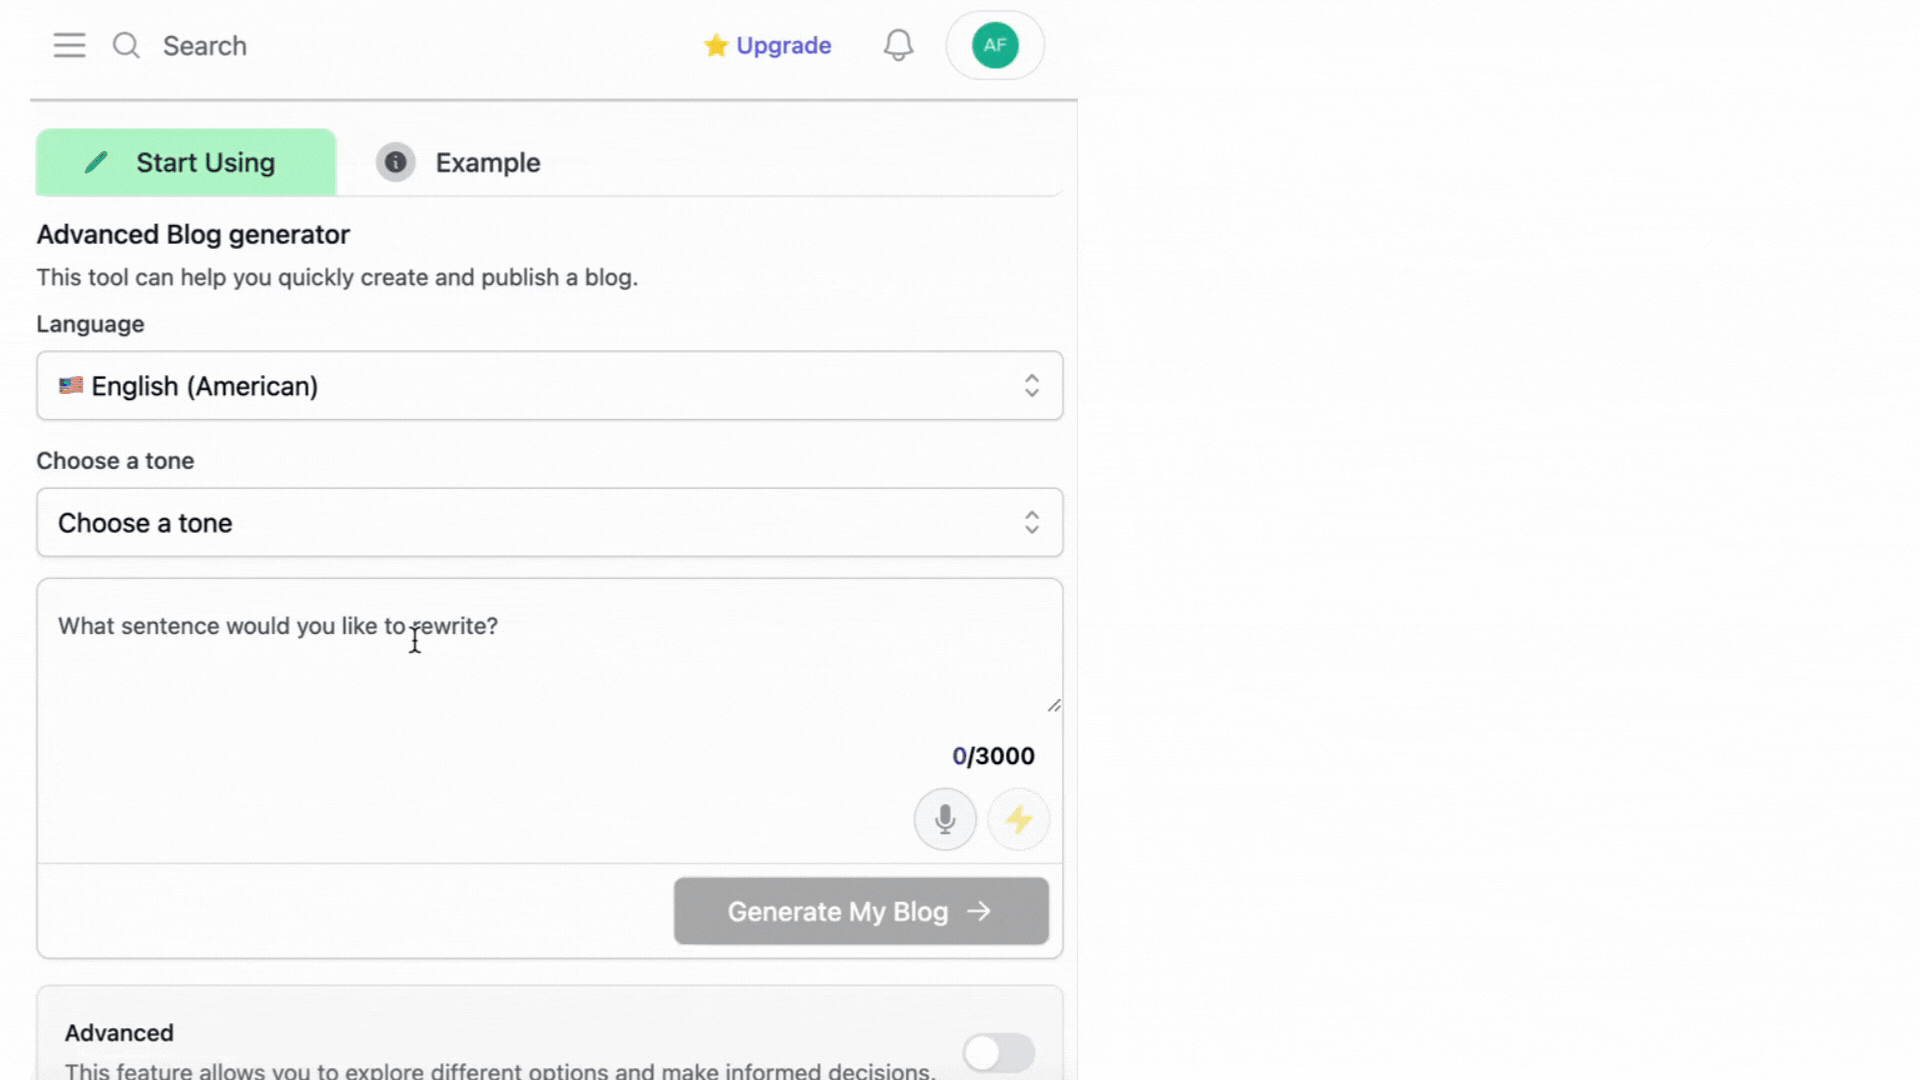Click the Language dropdown arrows

click(x=1031, y=386)
